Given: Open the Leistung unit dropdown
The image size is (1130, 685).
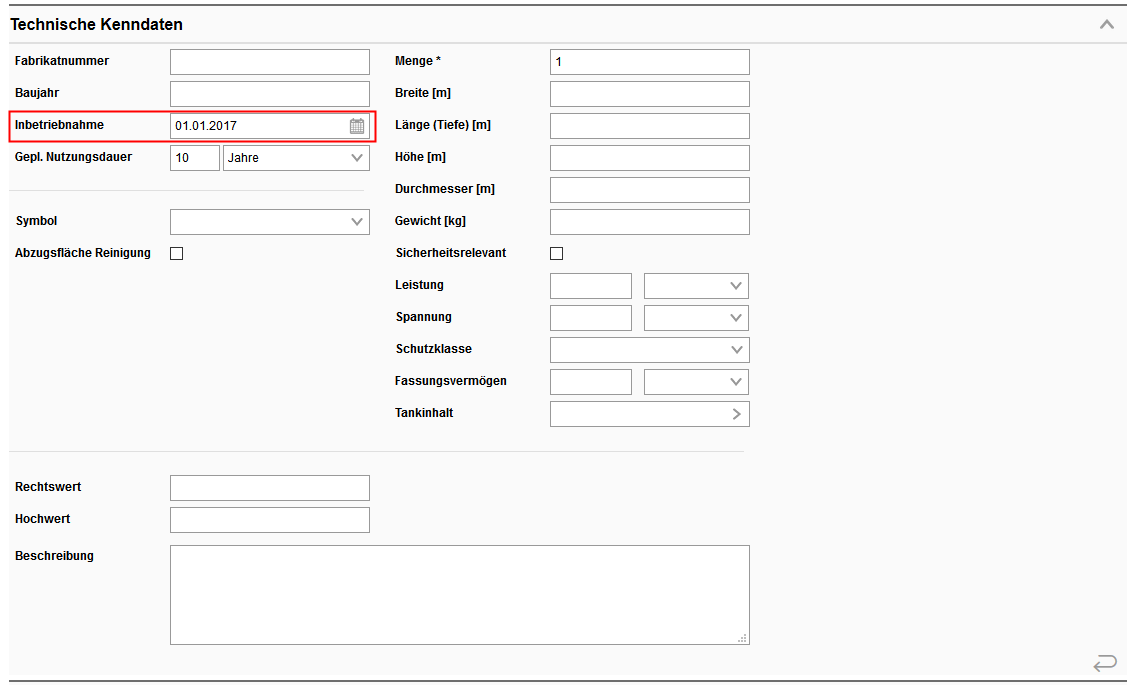Looking at the screenshot, I should click(x=696, y=286).
